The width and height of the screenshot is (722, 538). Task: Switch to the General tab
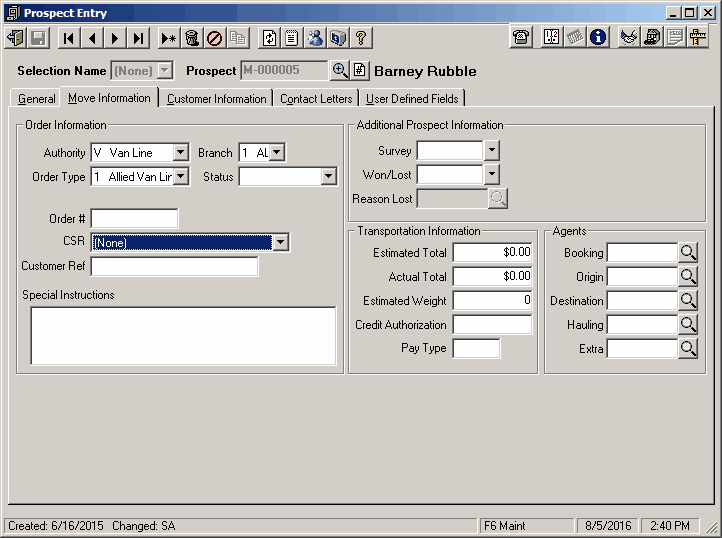pyautogui.click(x=36, y=99)
